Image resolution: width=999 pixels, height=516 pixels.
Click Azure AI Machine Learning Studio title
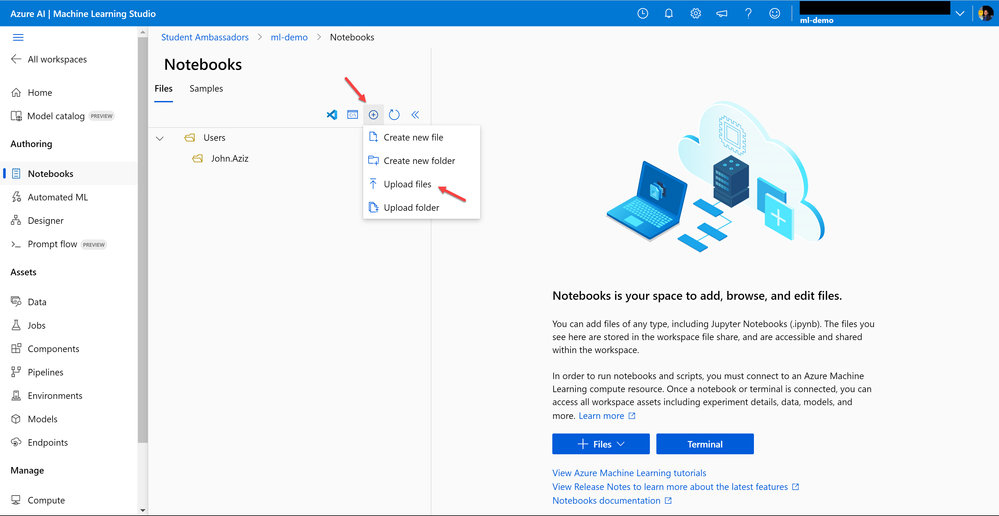click(x=83, y=13)
